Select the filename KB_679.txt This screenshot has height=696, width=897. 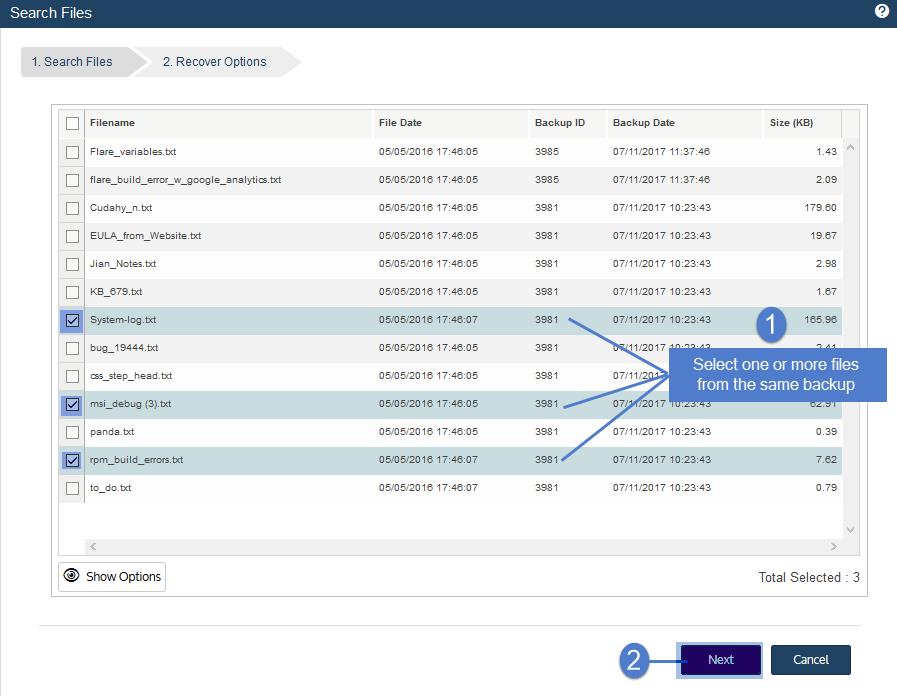[116, 292]
